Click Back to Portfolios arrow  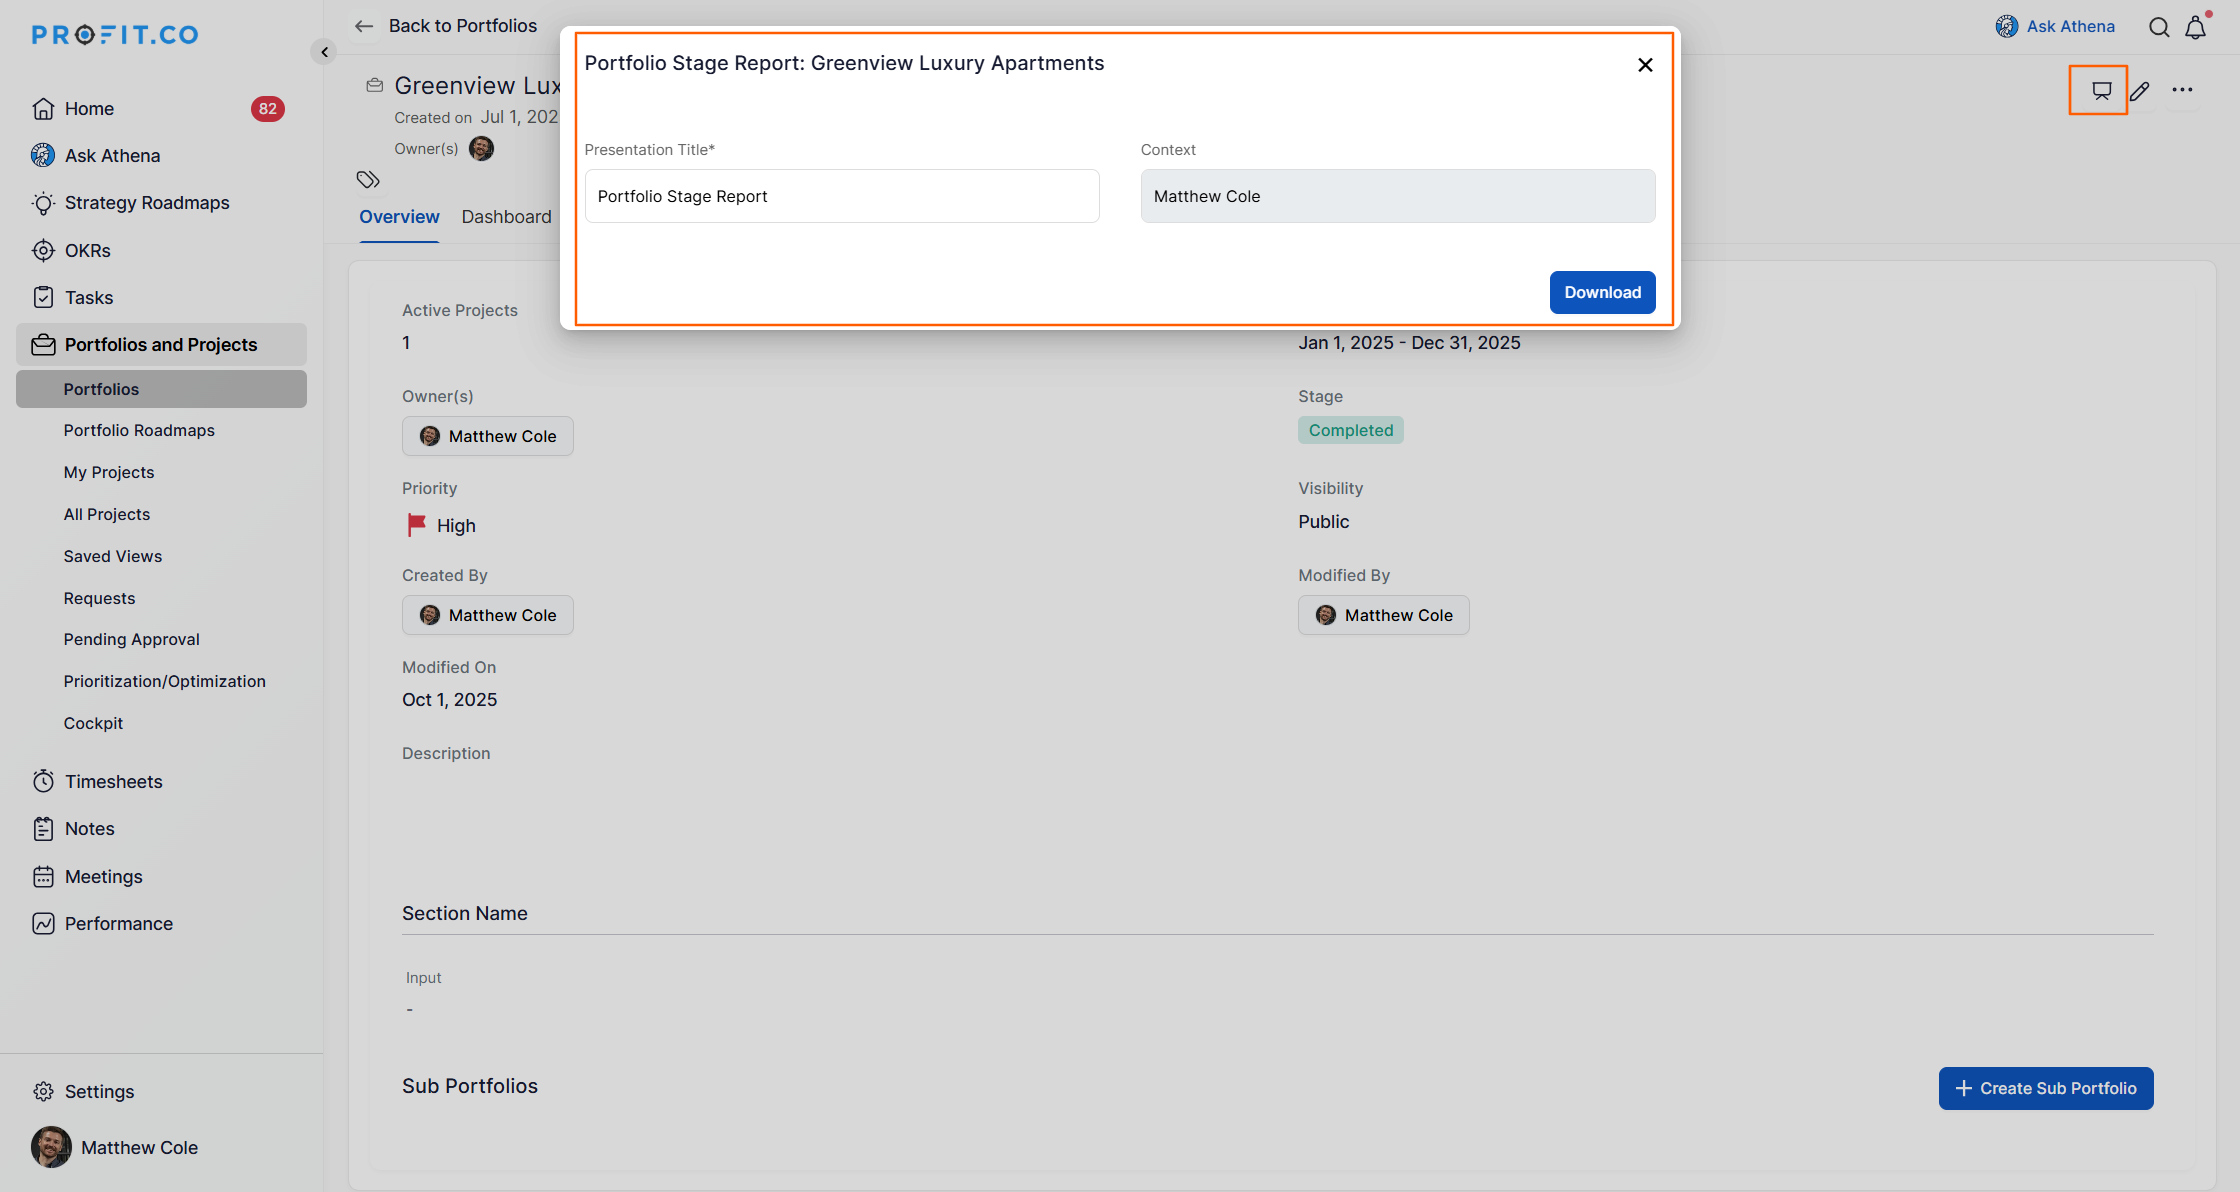(364, 26)
